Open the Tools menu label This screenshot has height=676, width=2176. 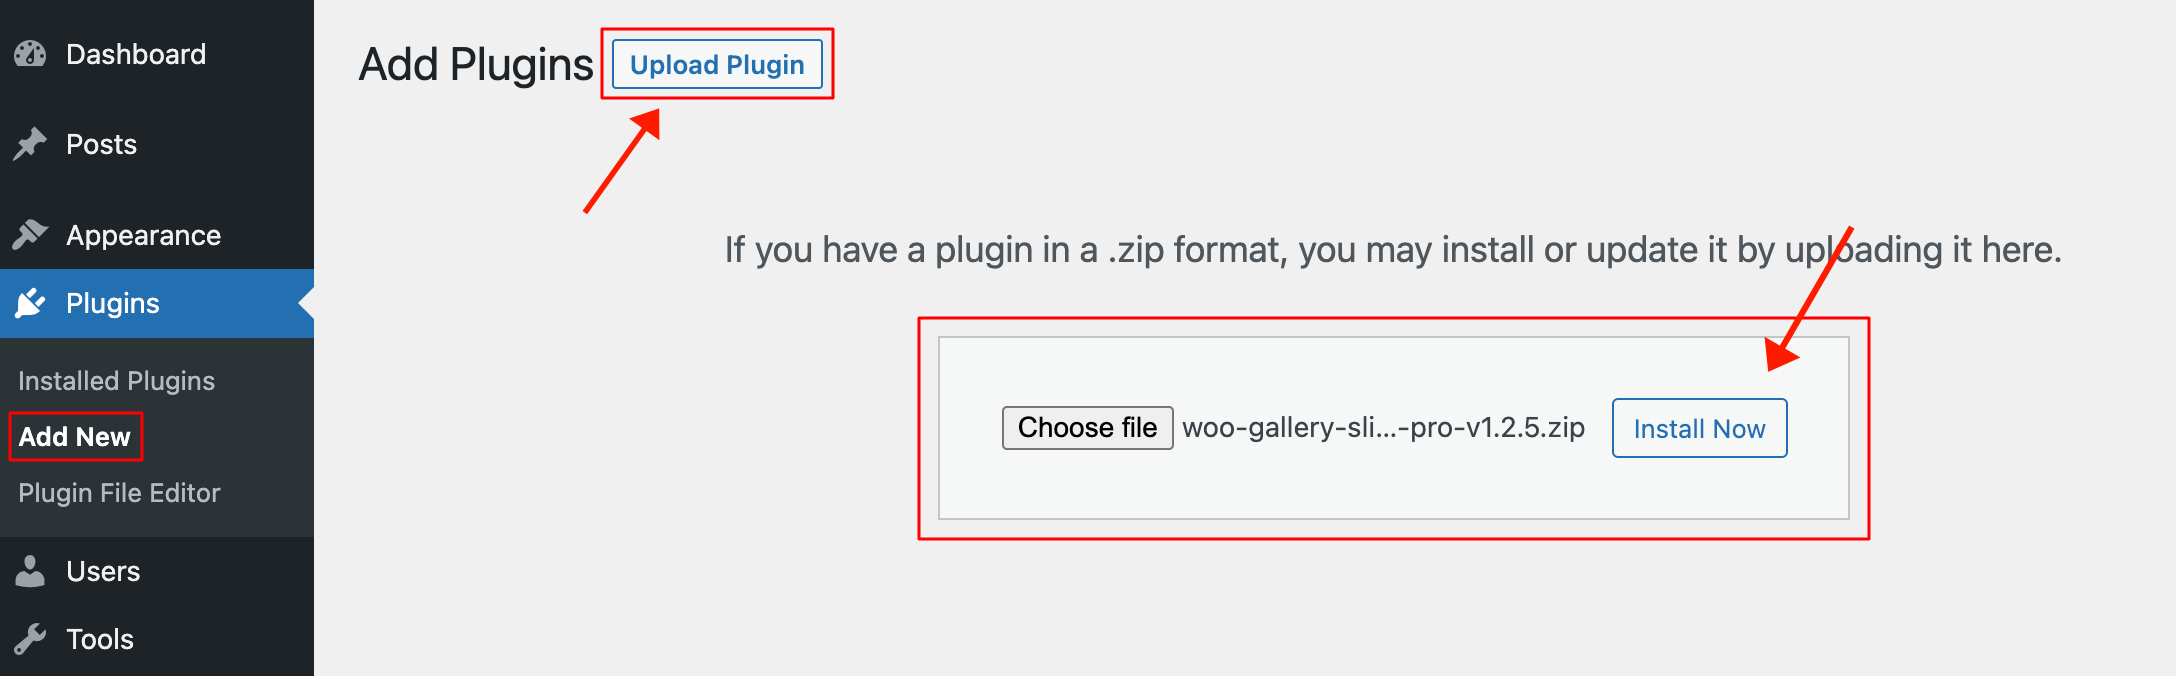(100, 639)
